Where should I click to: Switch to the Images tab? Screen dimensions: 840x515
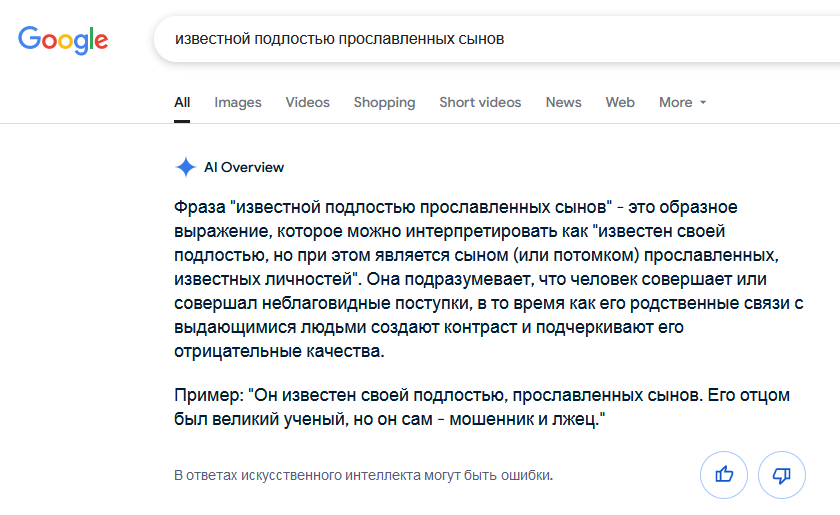[x=238, y=102]
